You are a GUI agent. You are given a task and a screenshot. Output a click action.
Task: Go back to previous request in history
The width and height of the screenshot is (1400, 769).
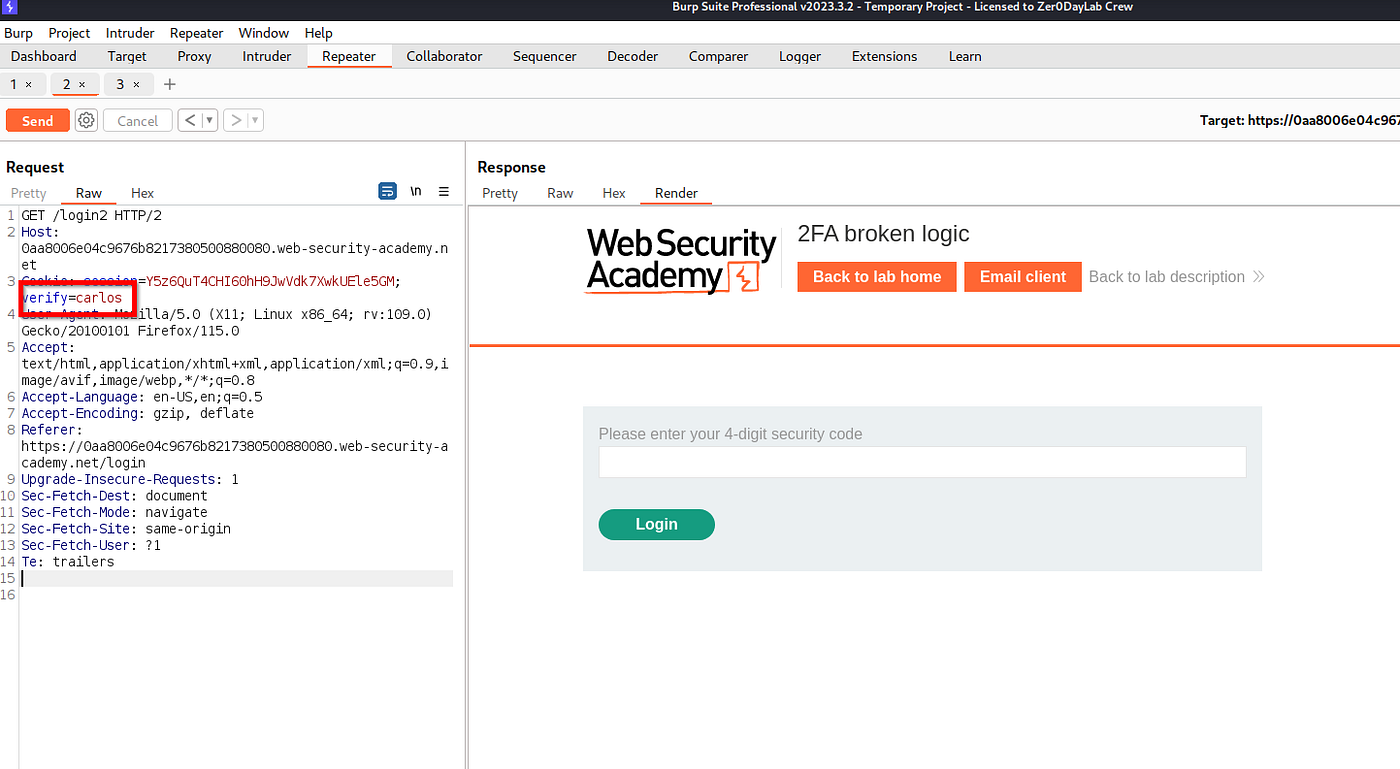(x=190, y=120)
